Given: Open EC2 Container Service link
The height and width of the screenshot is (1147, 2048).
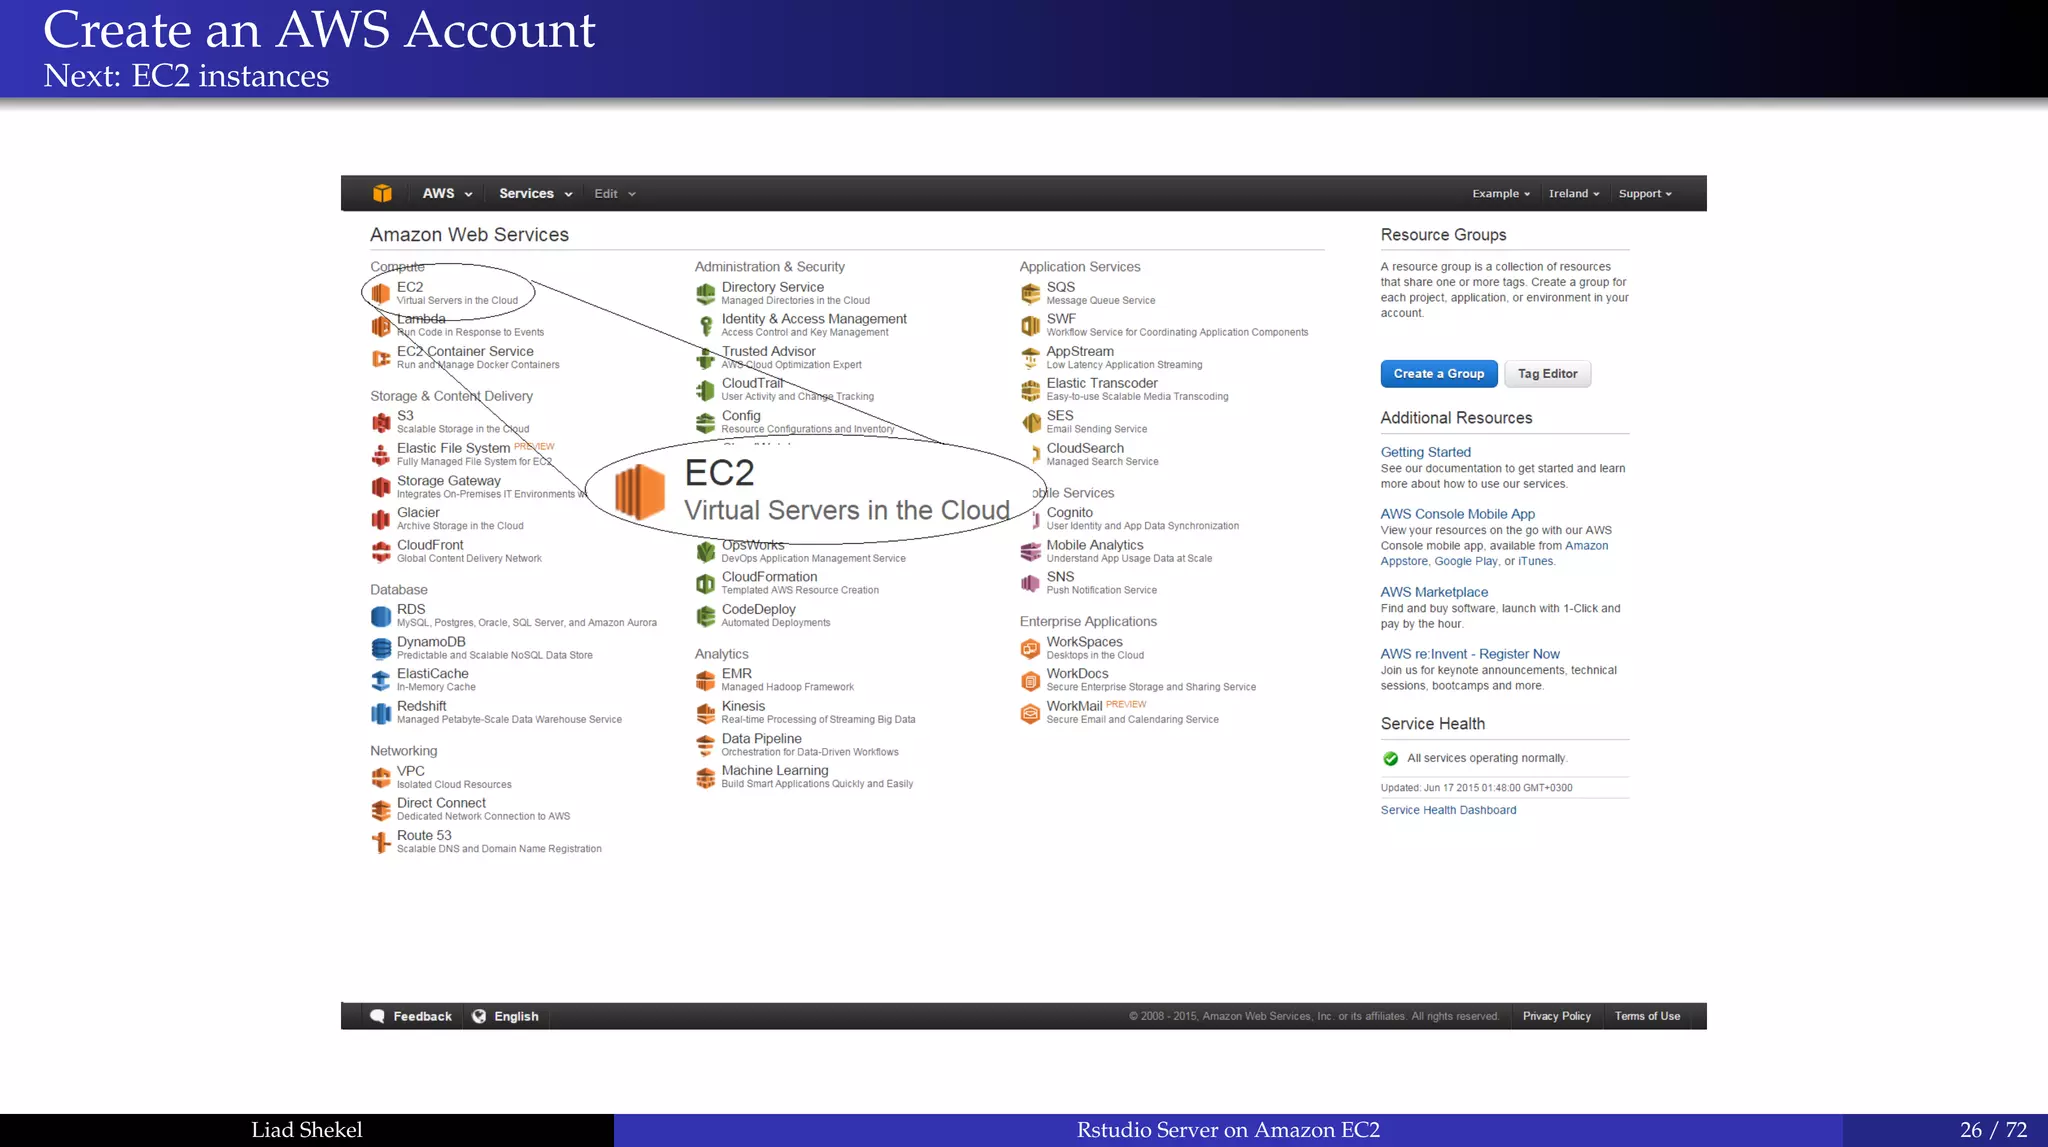Looking at the screenshot, I should pos(465,351).
